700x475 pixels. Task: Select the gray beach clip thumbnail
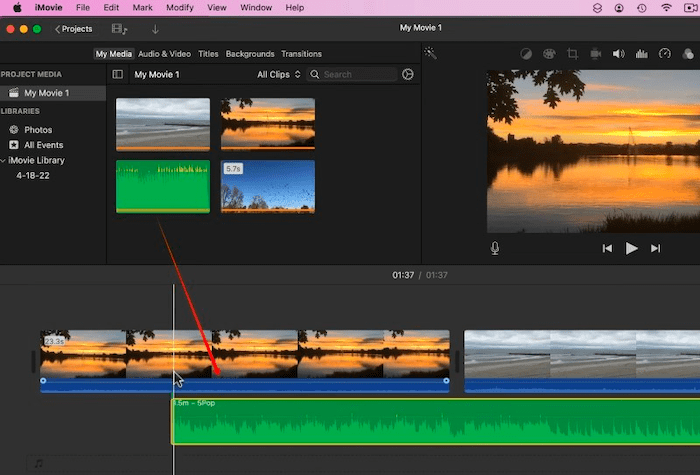pos(163,125)
